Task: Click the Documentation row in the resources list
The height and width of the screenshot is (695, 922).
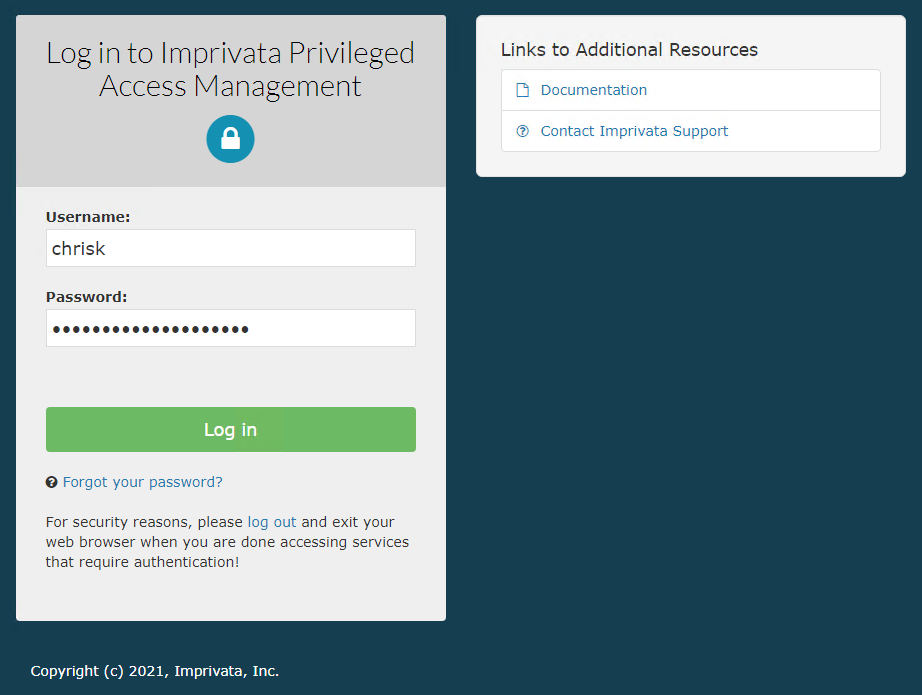Action: coord(690,89)
